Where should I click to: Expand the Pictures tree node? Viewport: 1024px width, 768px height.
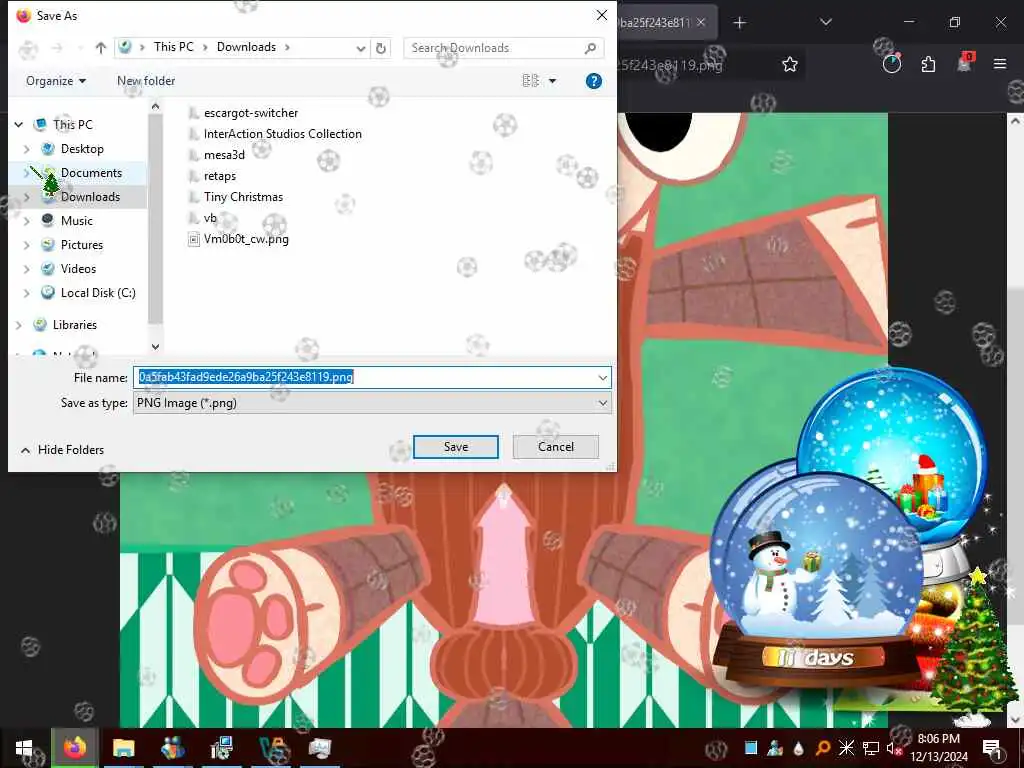coord(27,245)
